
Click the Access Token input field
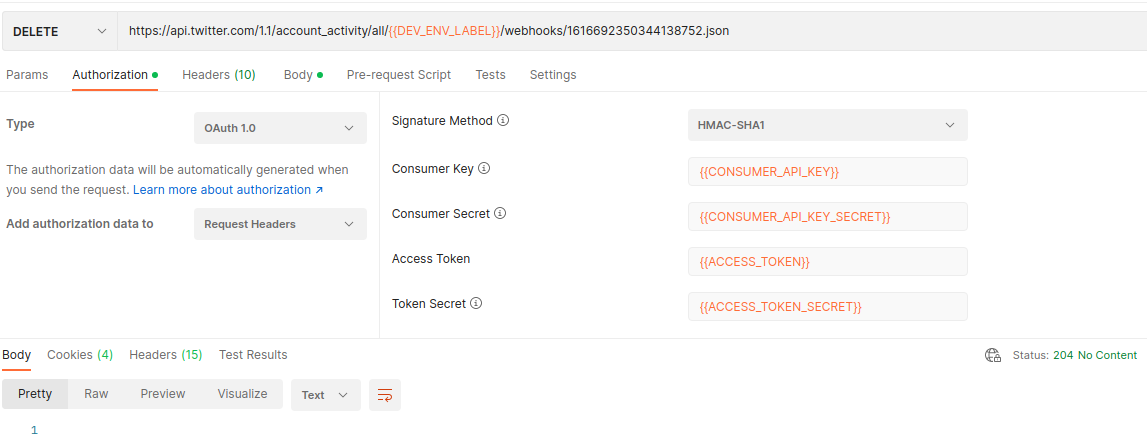(x=827, y=261)
